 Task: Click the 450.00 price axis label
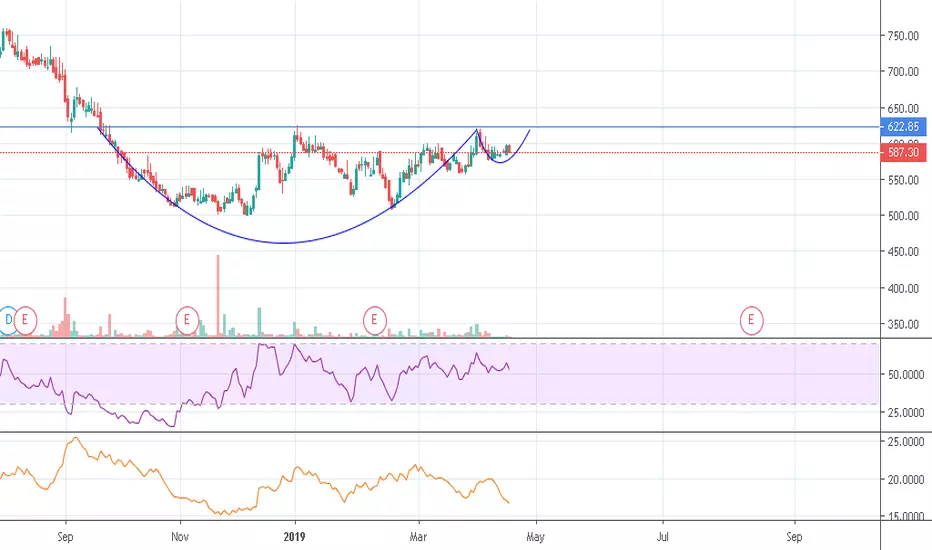tap(903, 252)
